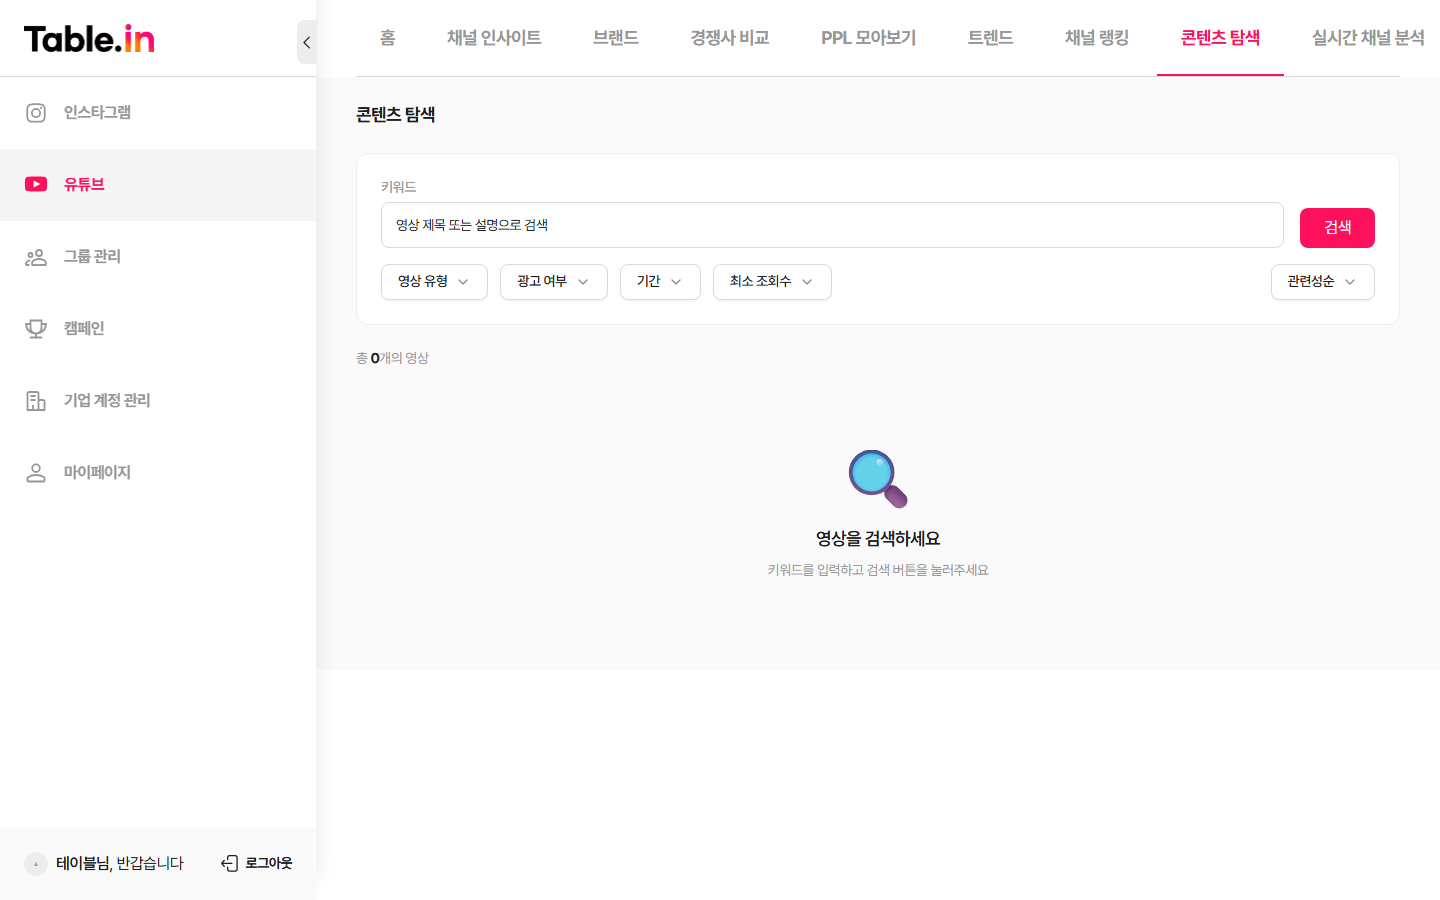Viewport: 1440px width, 900px height.
Task: Click the 로그아웃 exit icon
Action: pyautogui.click(x=229, y=862)
